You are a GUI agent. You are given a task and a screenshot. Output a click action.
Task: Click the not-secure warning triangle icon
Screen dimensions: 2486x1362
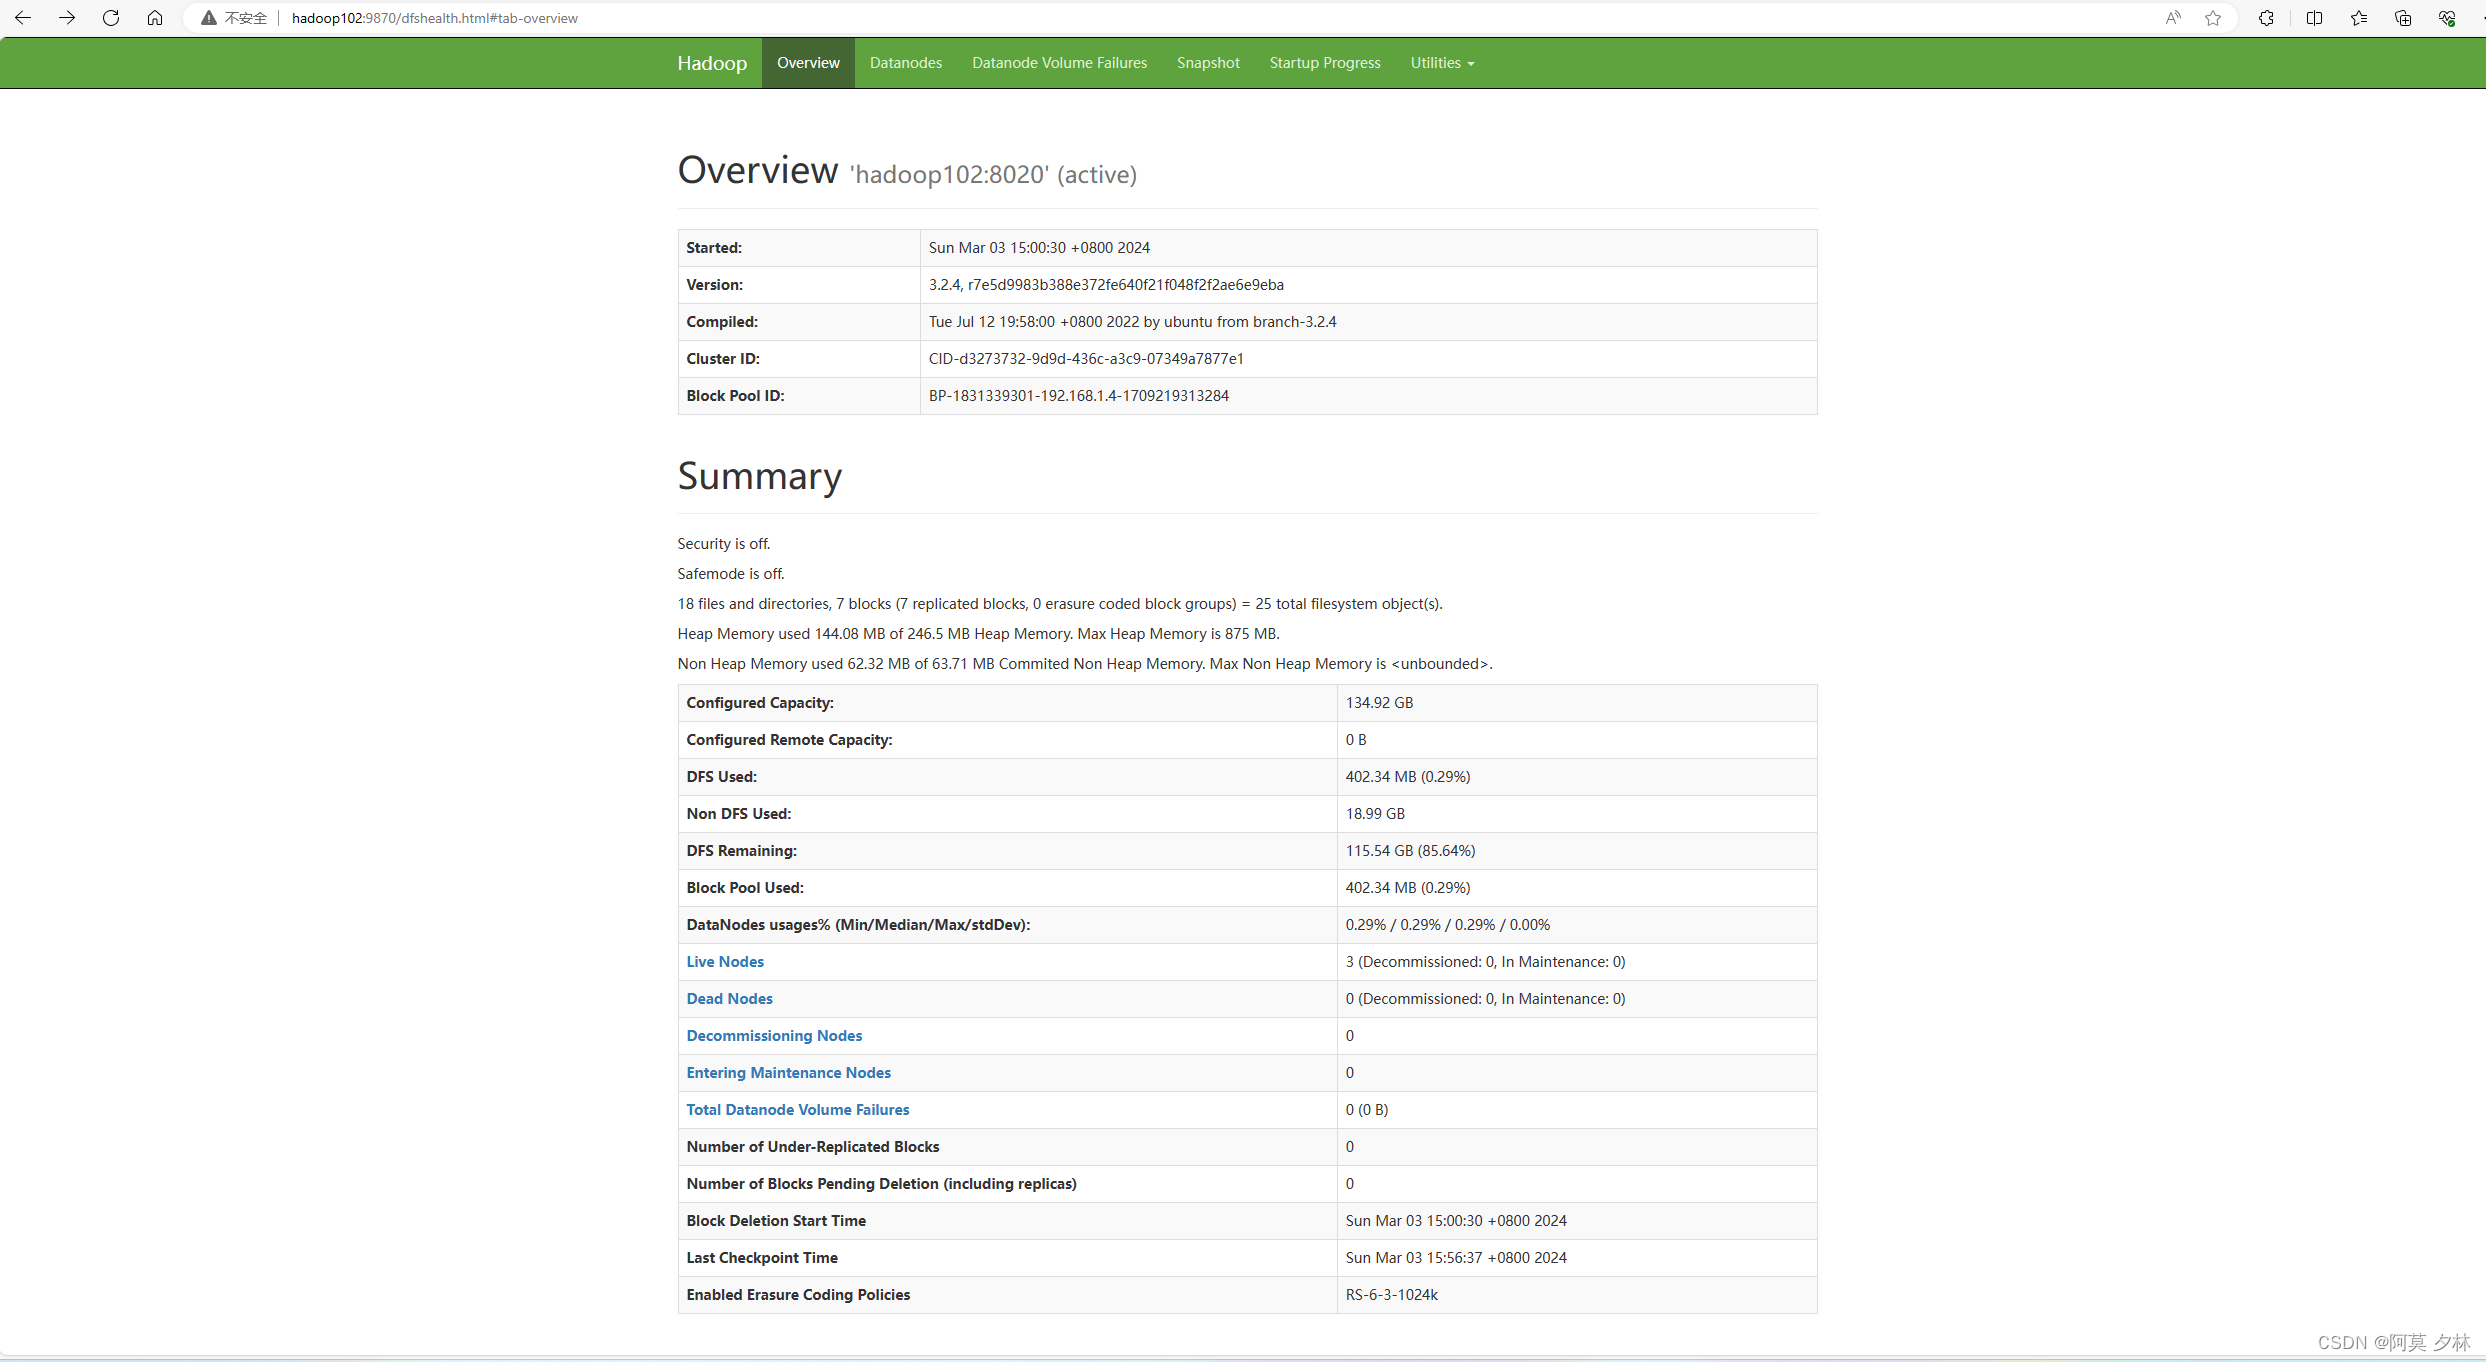coord(209,18)
